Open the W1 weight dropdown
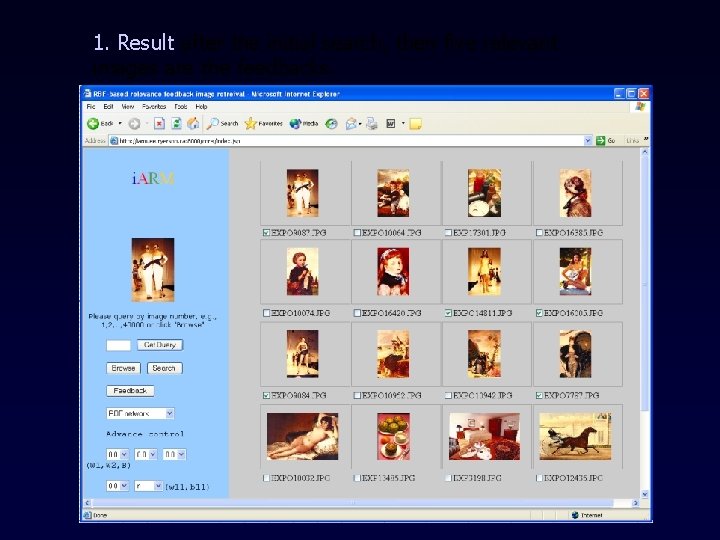Screen dimensions: 720x540 [118, 454]
